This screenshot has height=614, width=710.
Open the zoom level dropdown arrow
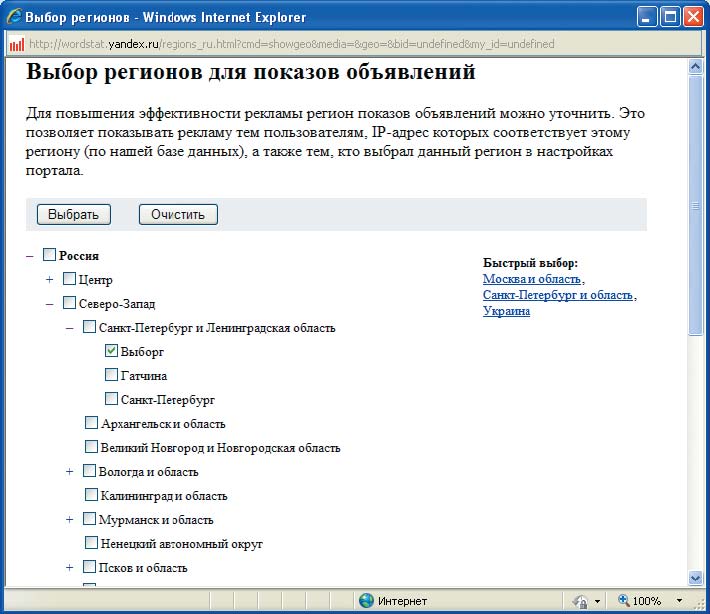[679, 600]
